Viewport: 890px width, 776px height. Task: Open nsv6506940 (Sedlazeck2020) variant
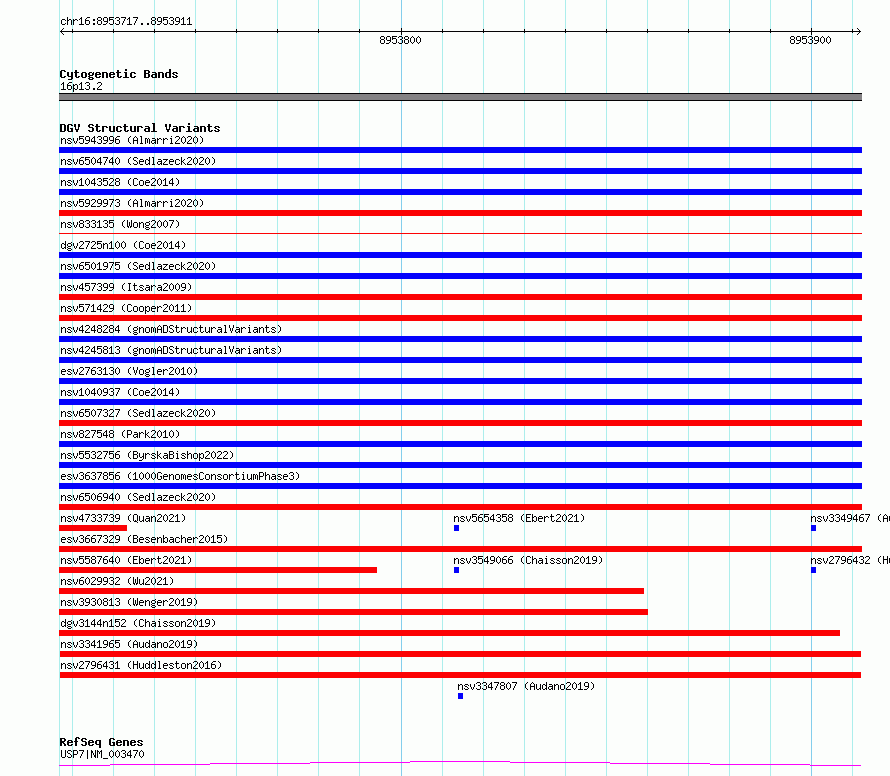tap(138, 497)
